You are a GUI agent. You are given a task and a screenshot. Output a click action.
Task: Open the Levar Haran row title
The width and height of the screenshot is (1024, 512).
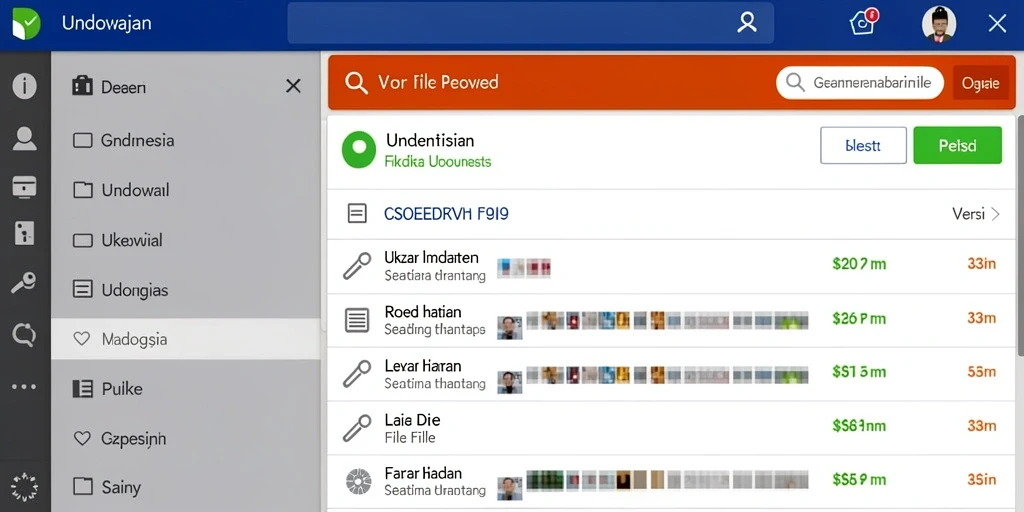click(423, 366)
